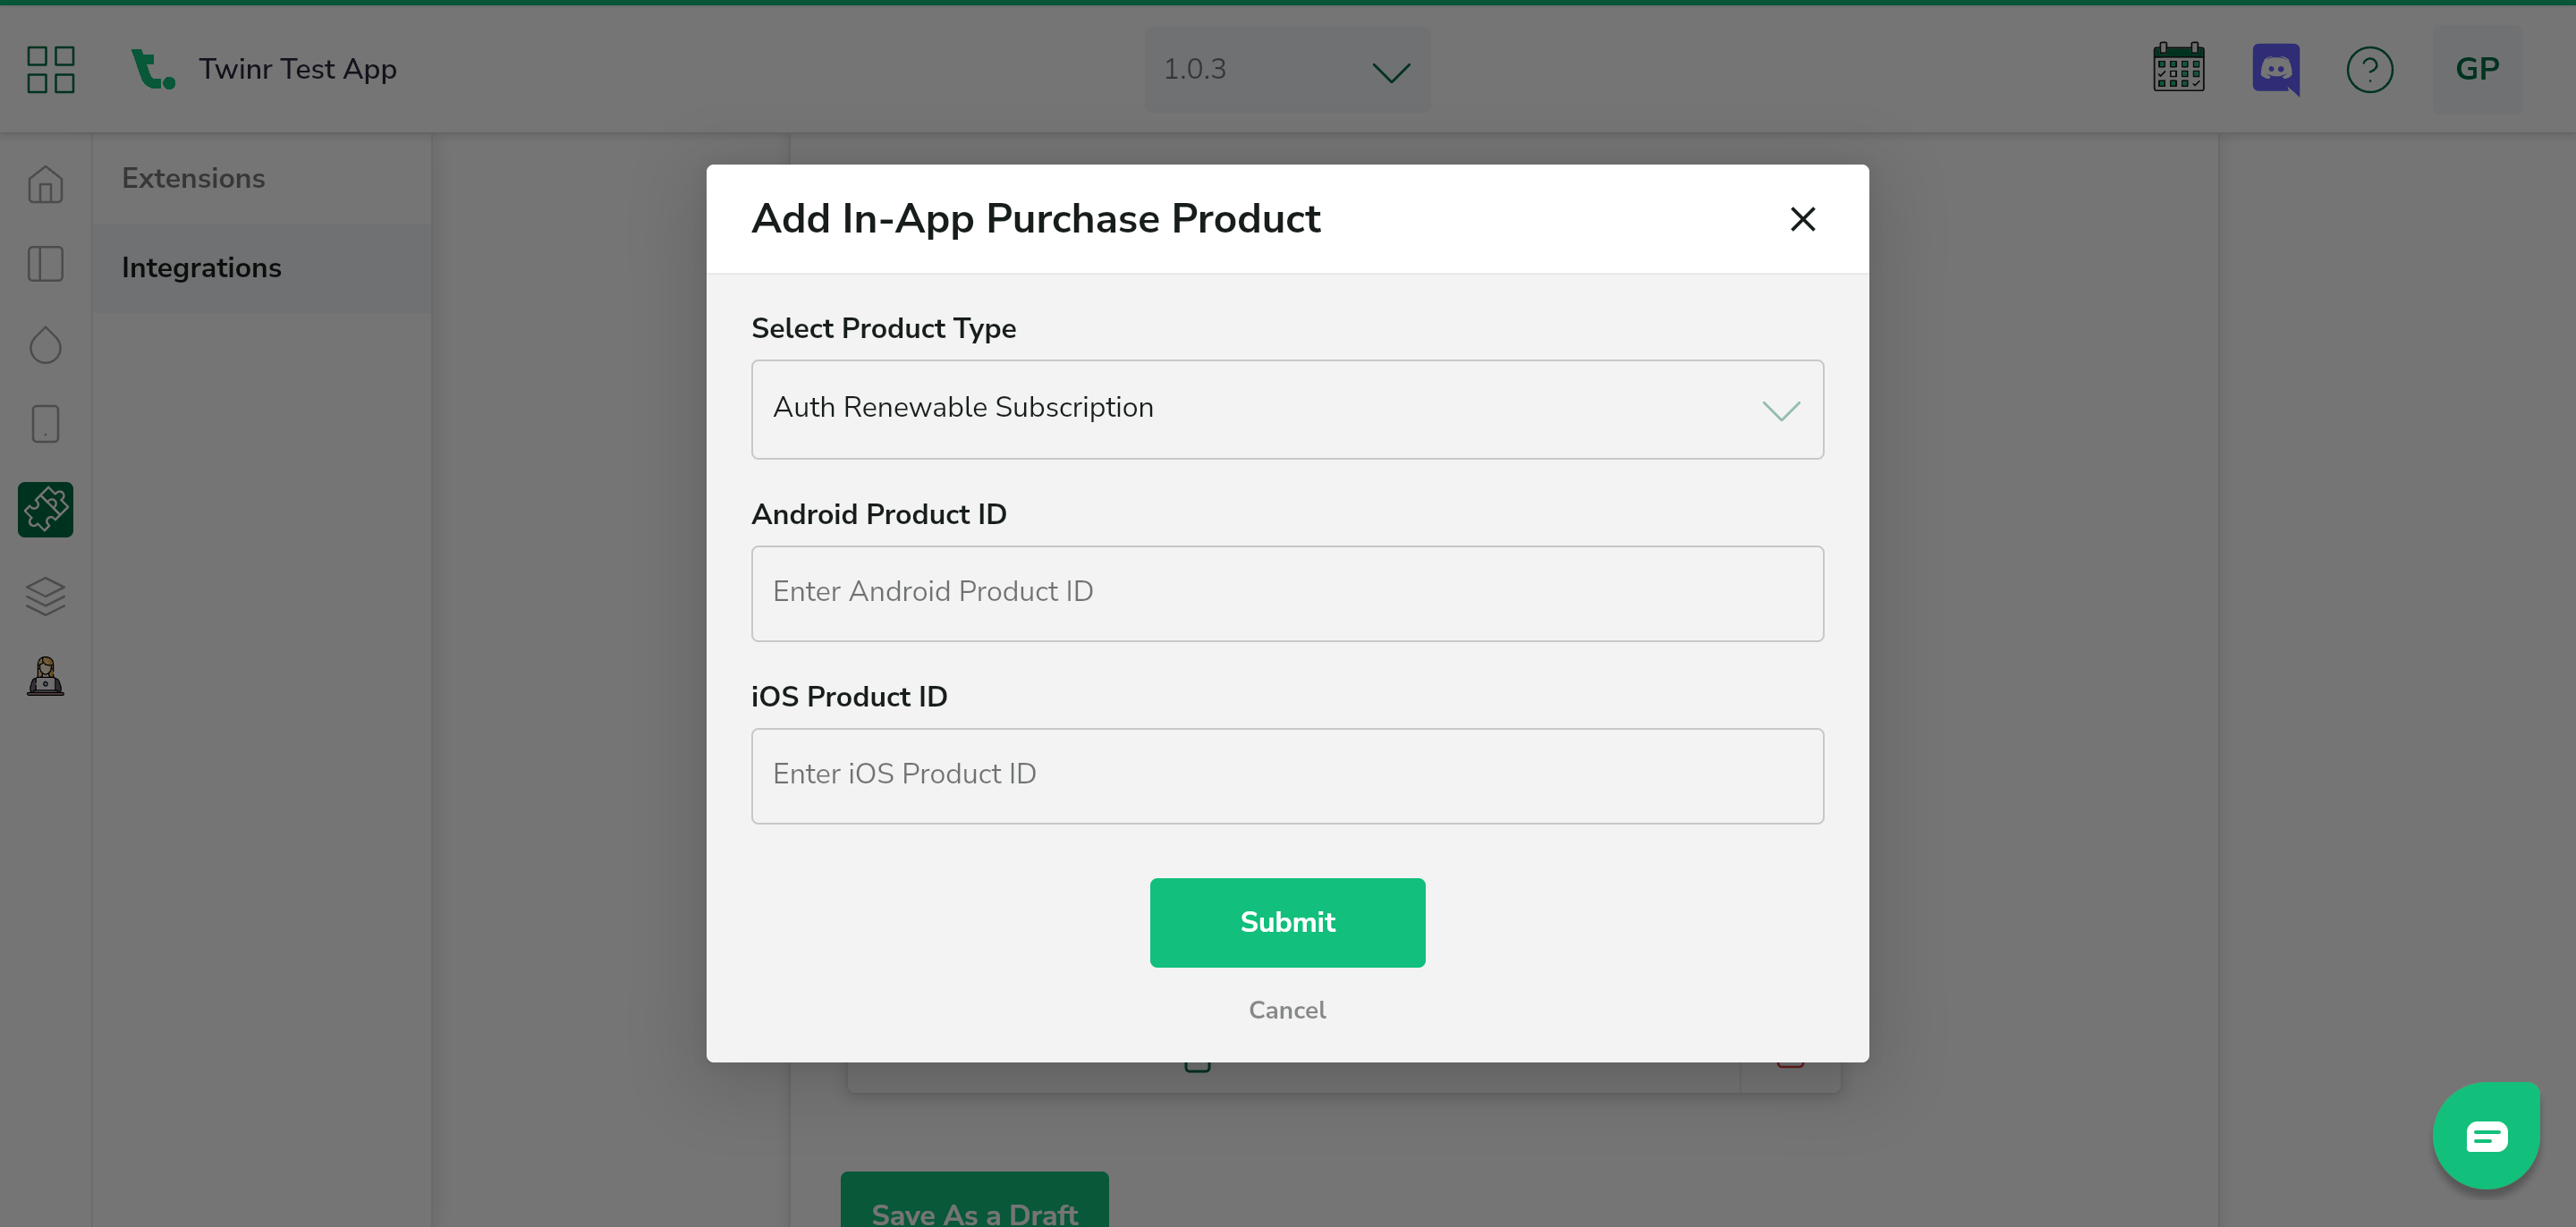The height and width of the screenshot is (1227, 2576).
Task: Open the layers stack sidebar icon
Action: (46, 596)
